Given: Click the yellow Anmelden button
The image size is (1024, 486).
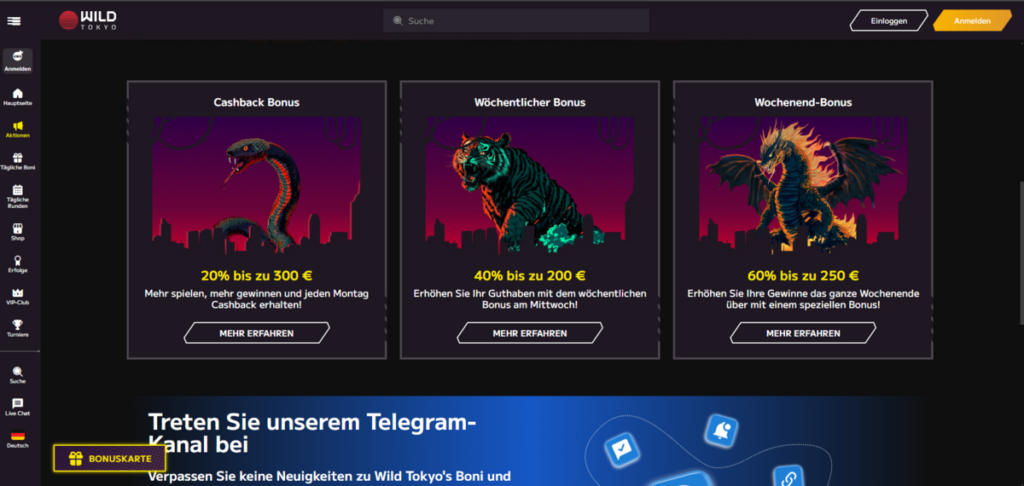Looking at the screenshot, I should pyautogui.click(x=972, y=21).
